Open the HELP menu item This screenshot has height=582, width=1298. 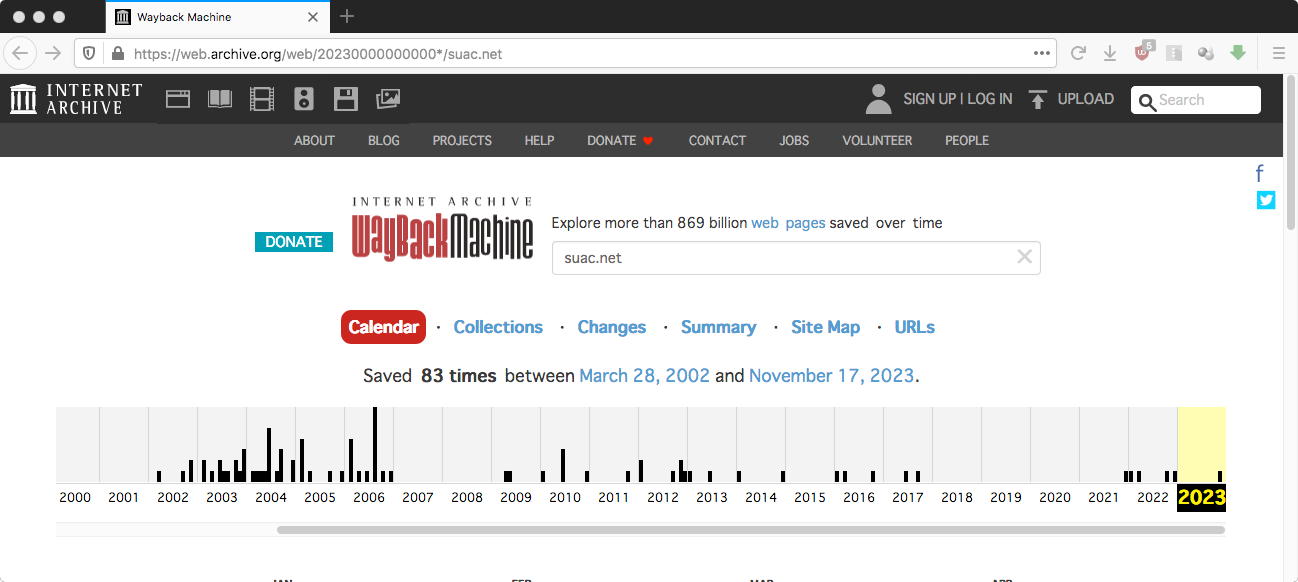click(539, 140)
